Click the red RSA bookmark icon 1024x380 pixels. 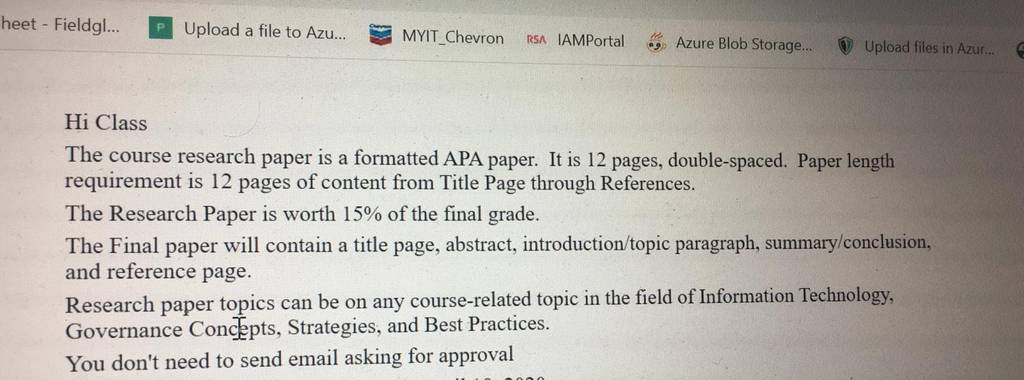[x=536, y=40]
